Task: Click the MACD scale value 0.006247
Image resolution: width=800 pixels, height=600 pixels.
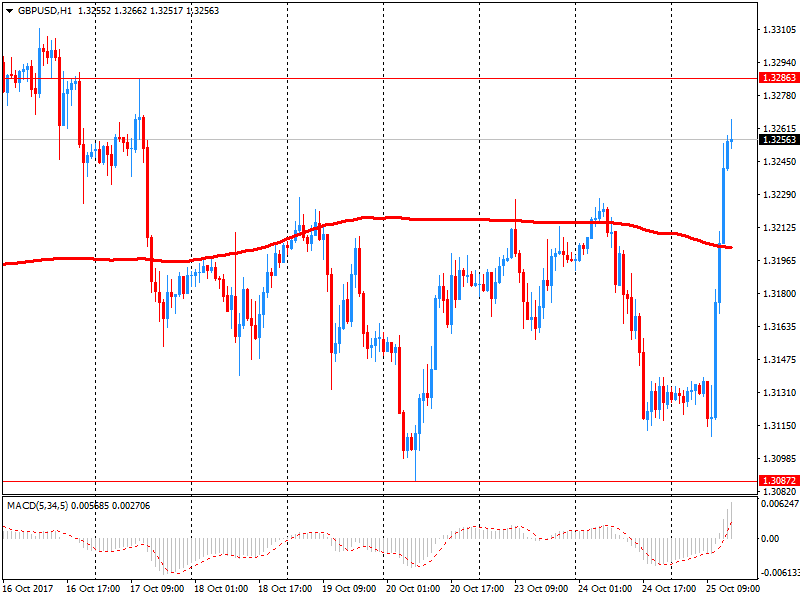Action: (780, 504)
